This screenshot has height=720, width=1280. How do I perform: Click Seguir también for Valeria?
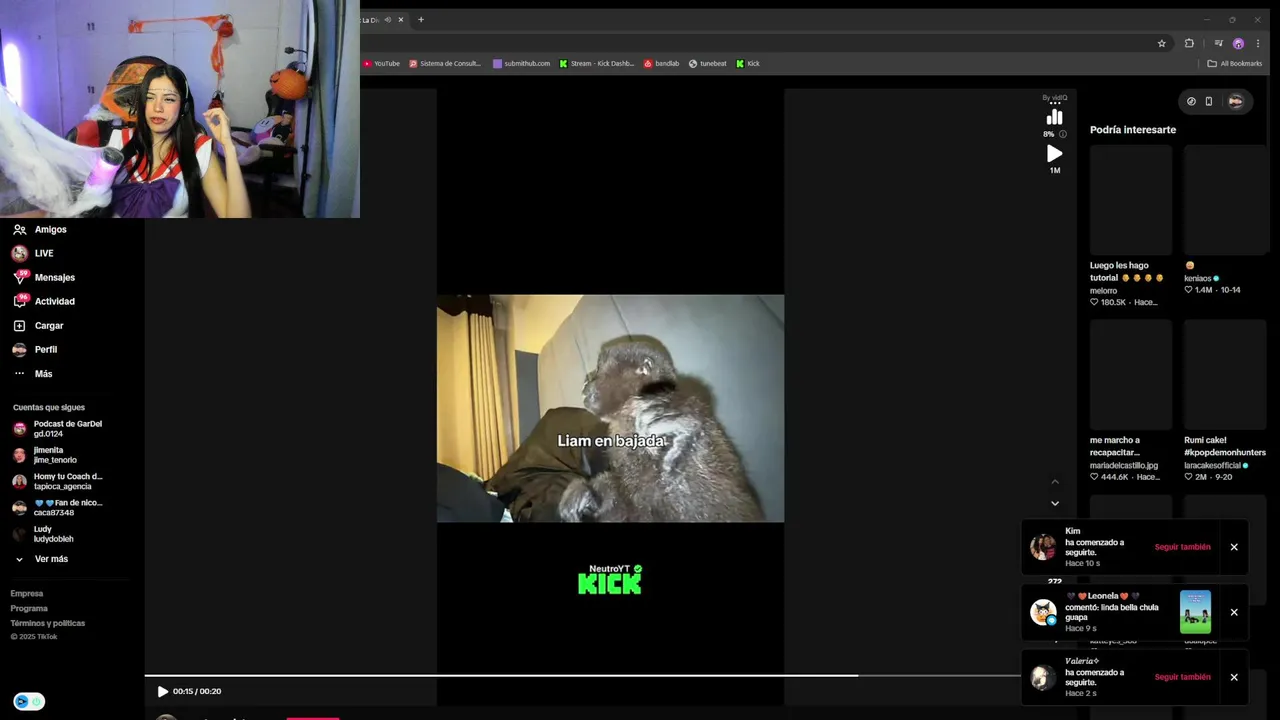click(x=1182, y=677)
